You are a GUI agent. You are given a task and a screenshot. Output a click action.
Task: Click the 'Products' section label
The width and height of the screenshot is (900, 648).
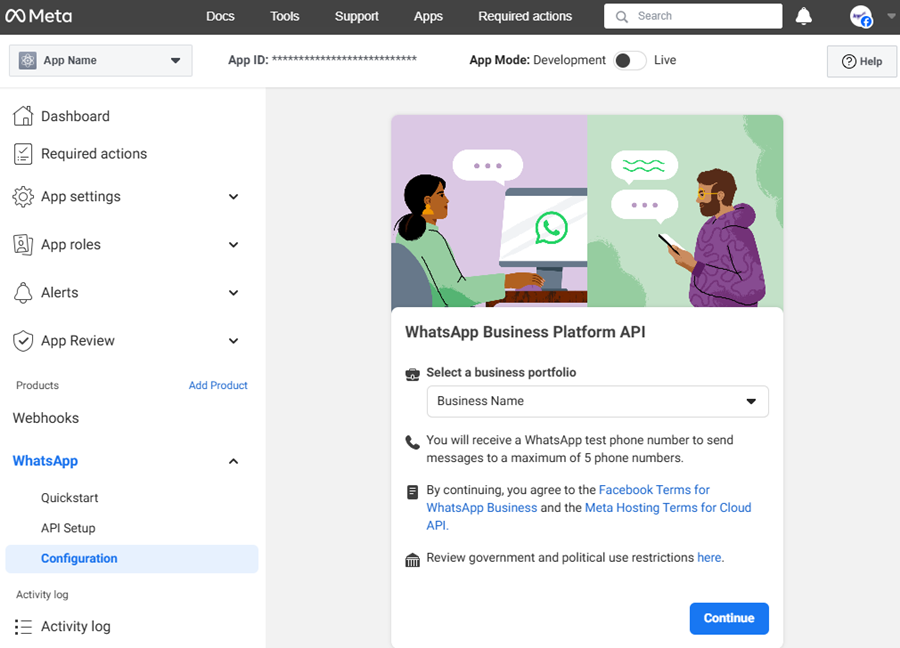37,385
